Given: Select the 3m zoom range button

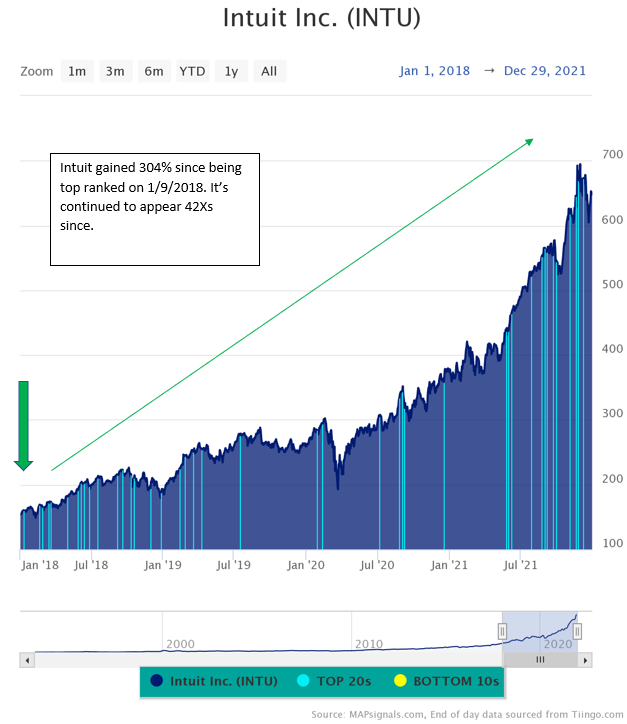Looking at the screenshot, I should point(115,71).
